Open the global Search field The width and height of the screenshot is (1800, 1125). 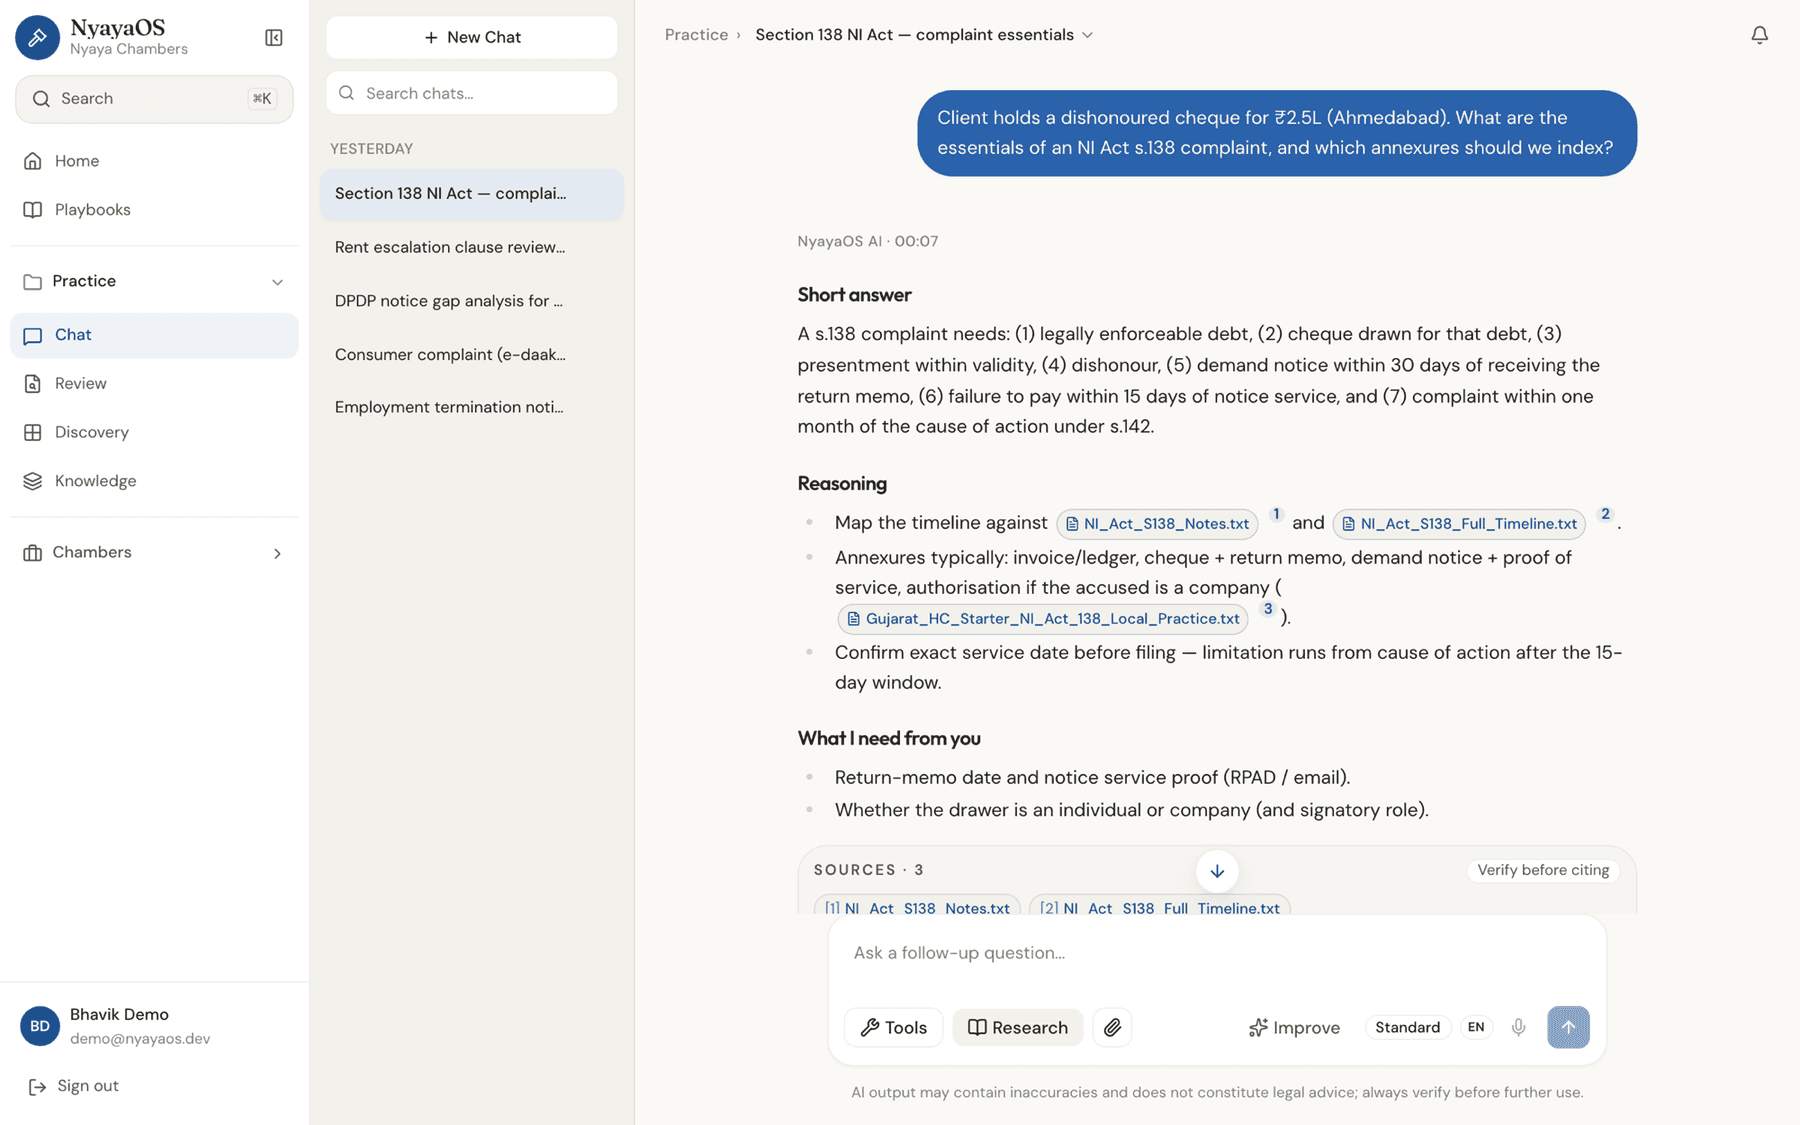coord(154,99)
